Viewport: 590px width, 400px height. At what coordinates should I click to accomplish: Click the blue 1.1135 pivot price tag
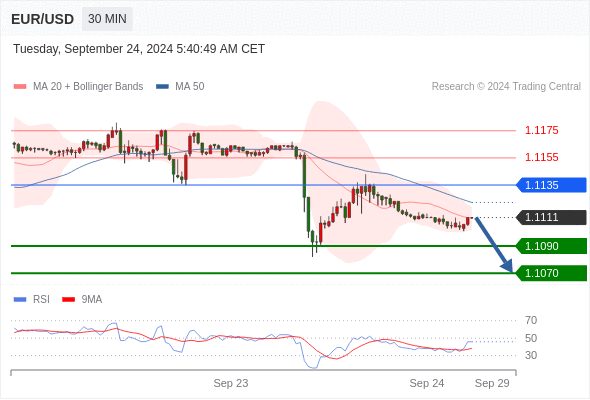[x=551, y=185]
